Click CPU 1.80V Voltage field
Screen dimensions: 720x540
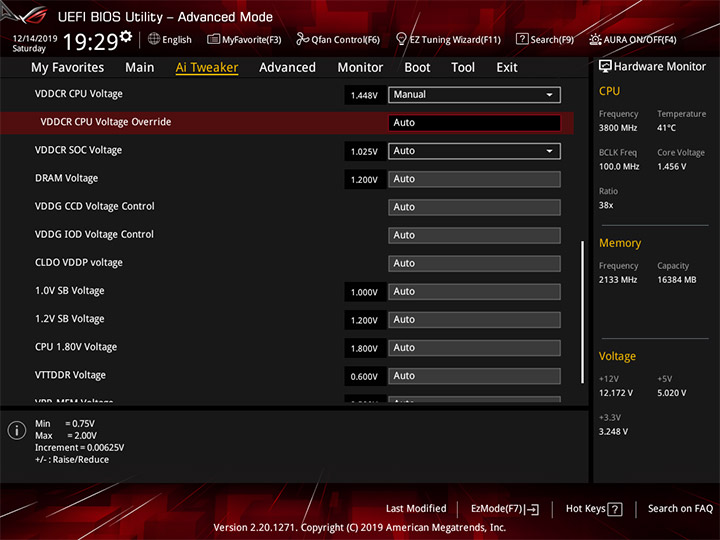[x=474, y=348]
